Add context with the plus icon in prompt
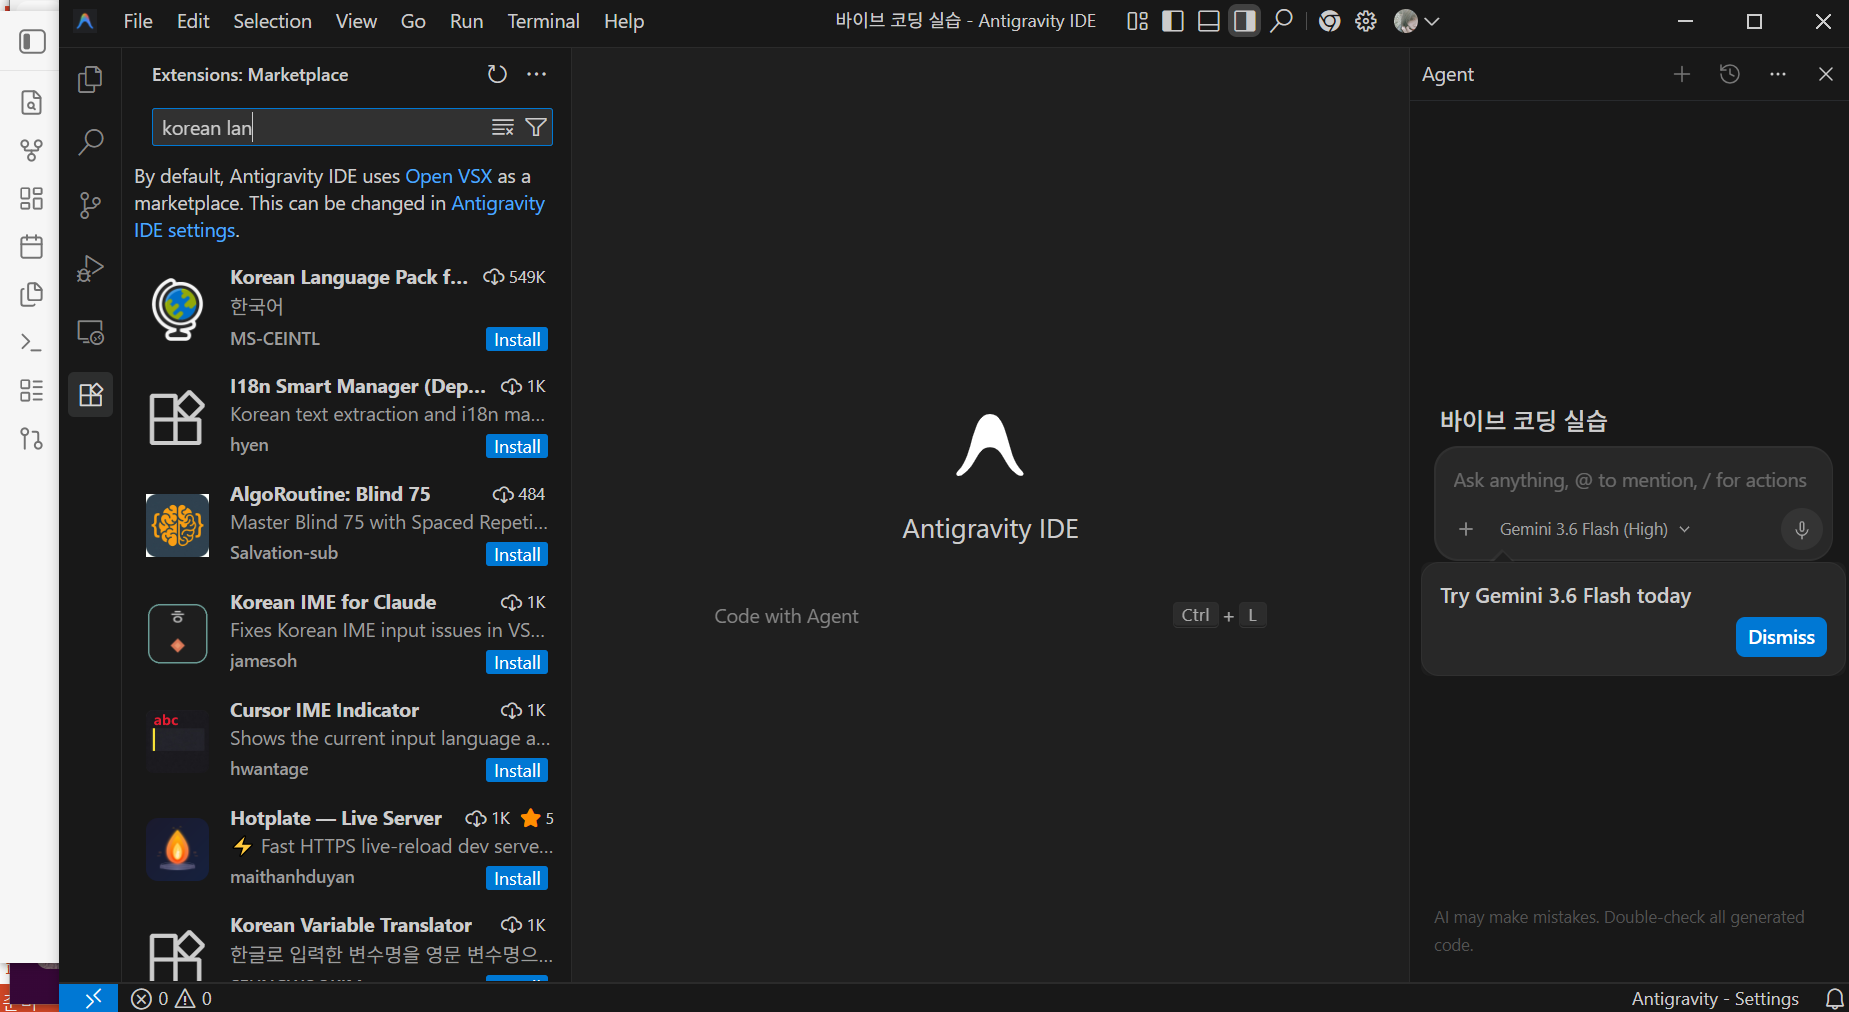 pyautogui.click(x=1466, y=529)
